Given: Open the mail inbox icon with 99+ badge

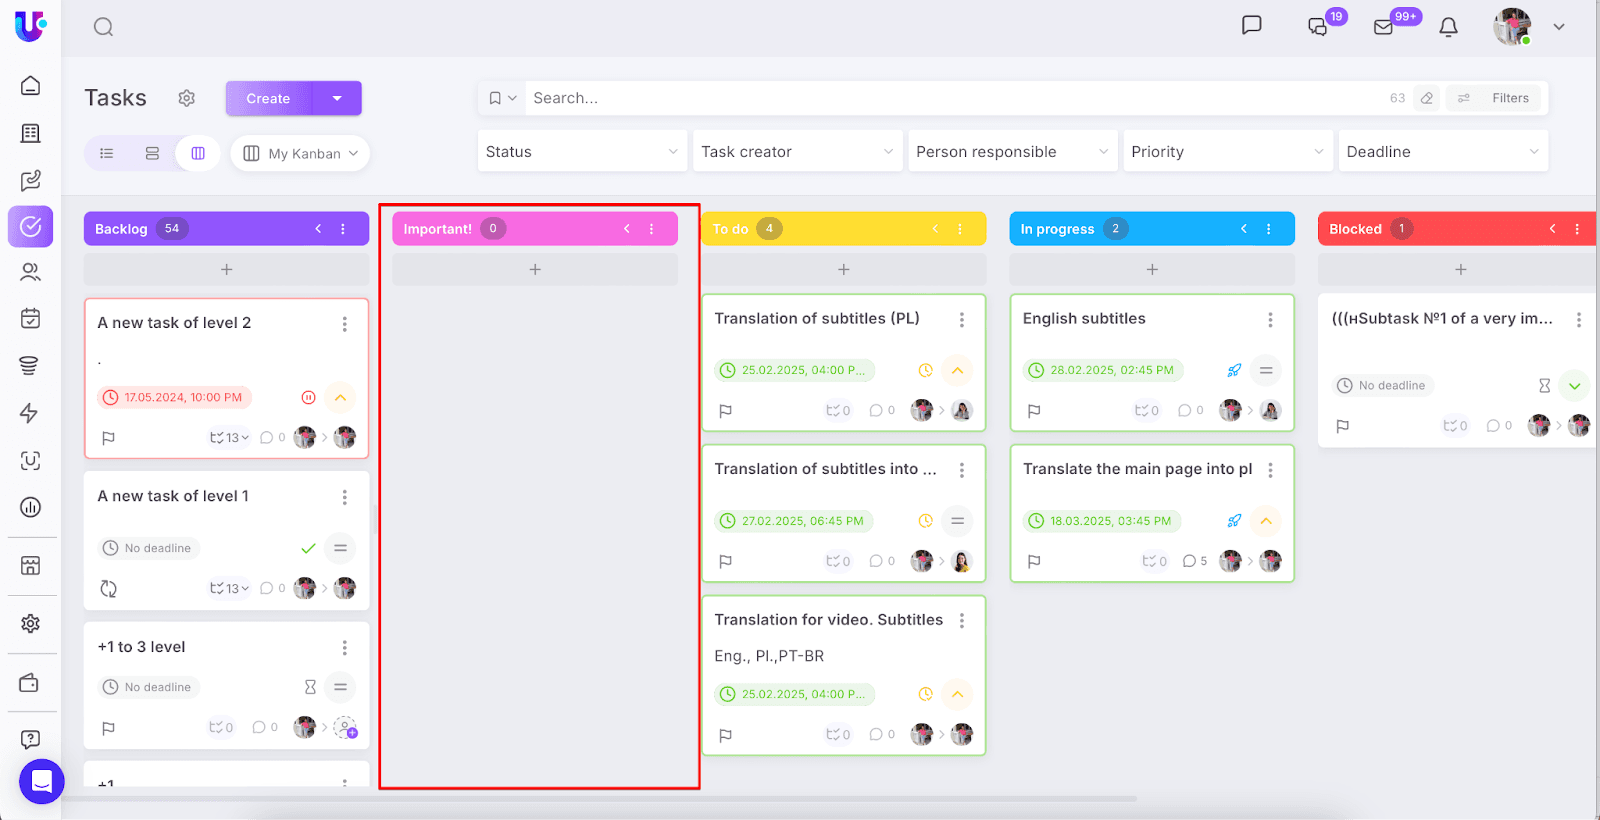Looking at the screenshot, I should tap(1384, 27).
